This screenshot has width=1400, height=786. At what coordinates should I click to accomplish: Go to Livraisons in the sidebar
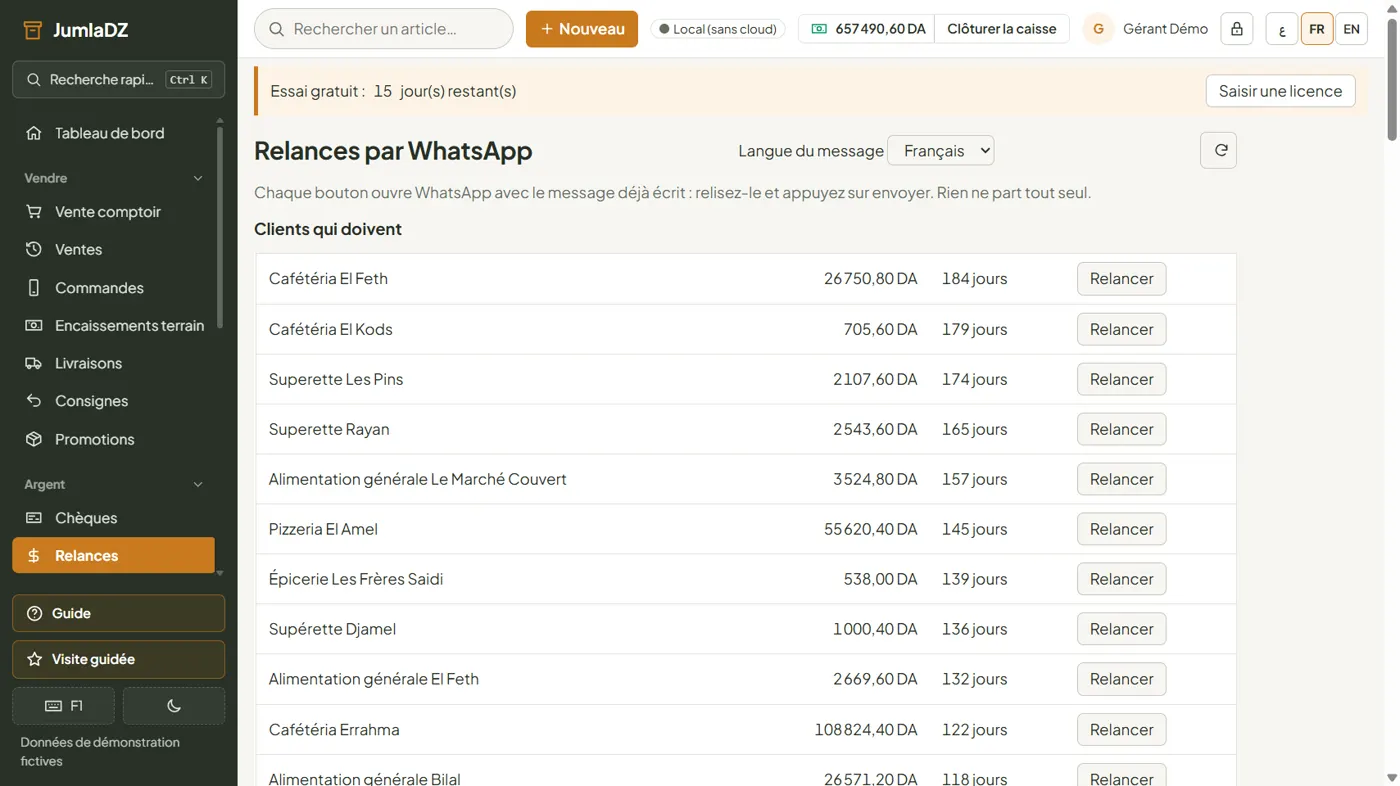coord(113,364)
